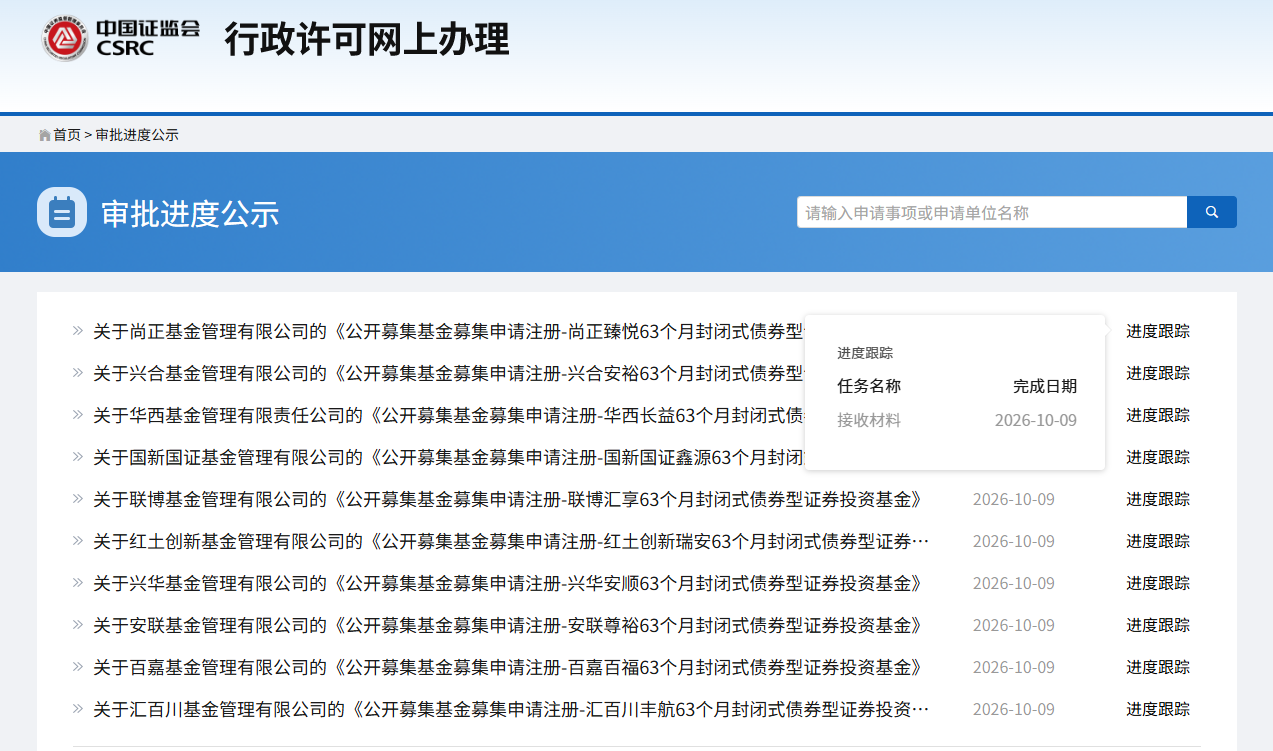Click the search magnifier button
1273x751 pixels.
pos(1212,212)
